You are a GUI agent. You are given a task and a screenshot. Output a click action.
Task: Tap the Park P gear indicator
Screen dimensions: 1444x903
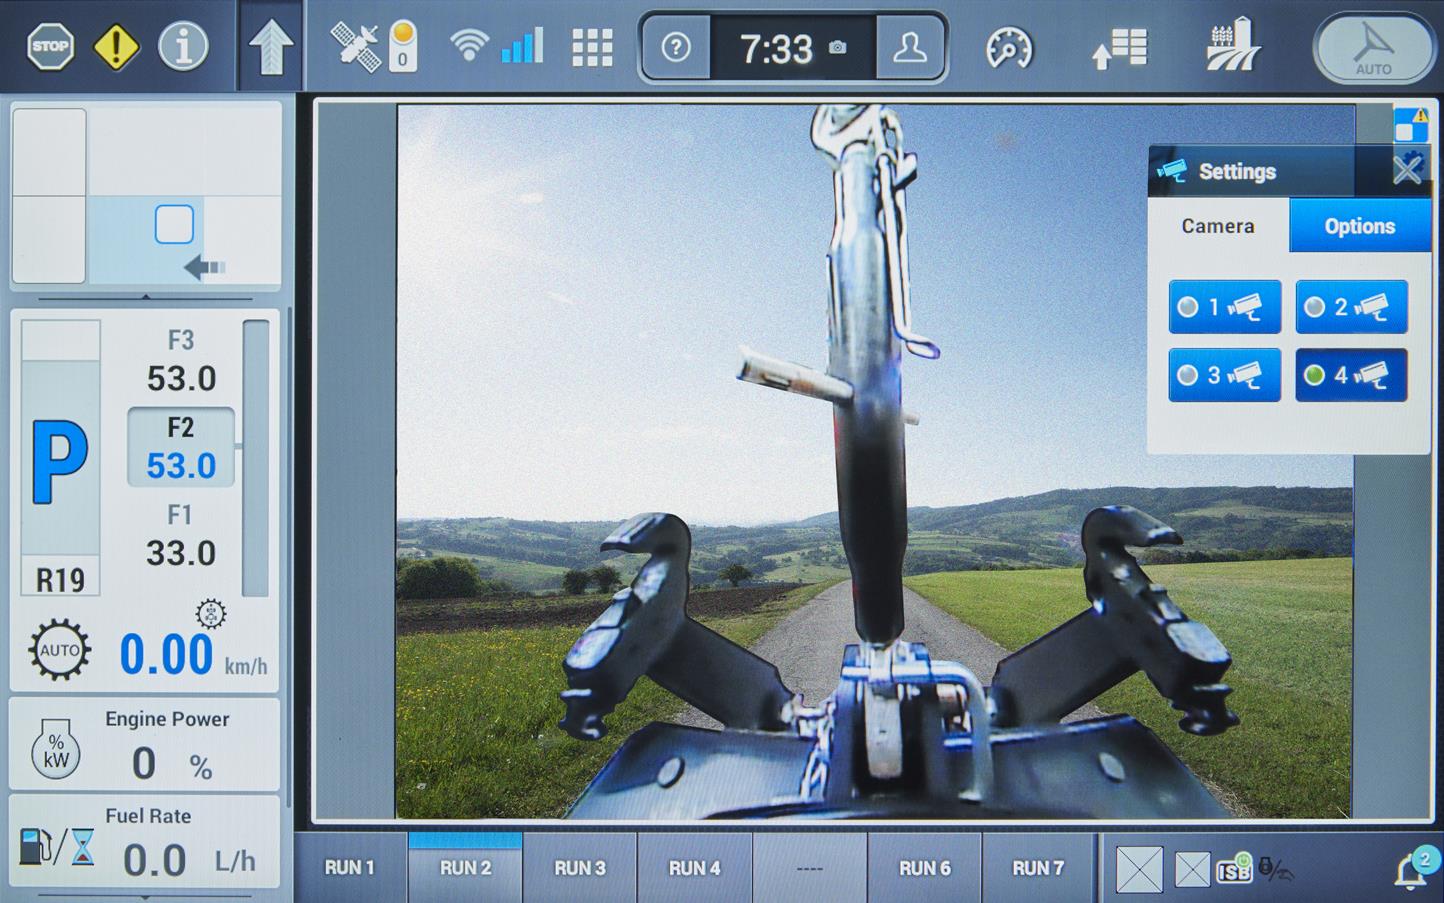pyautogui.click(x=60, y=460)
